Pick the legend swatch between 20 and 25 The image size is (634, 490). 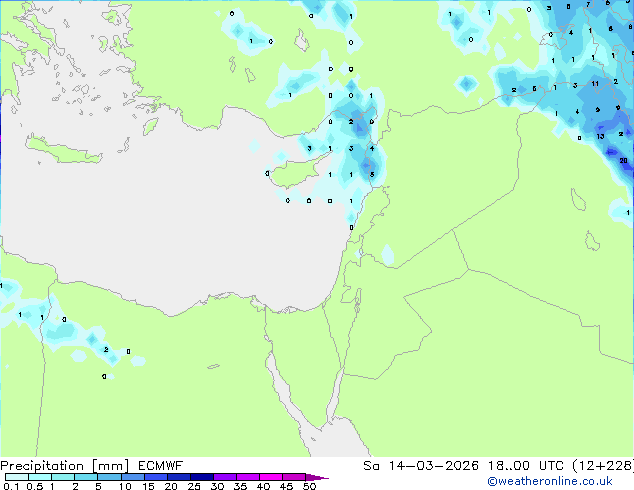coord(178,477)
